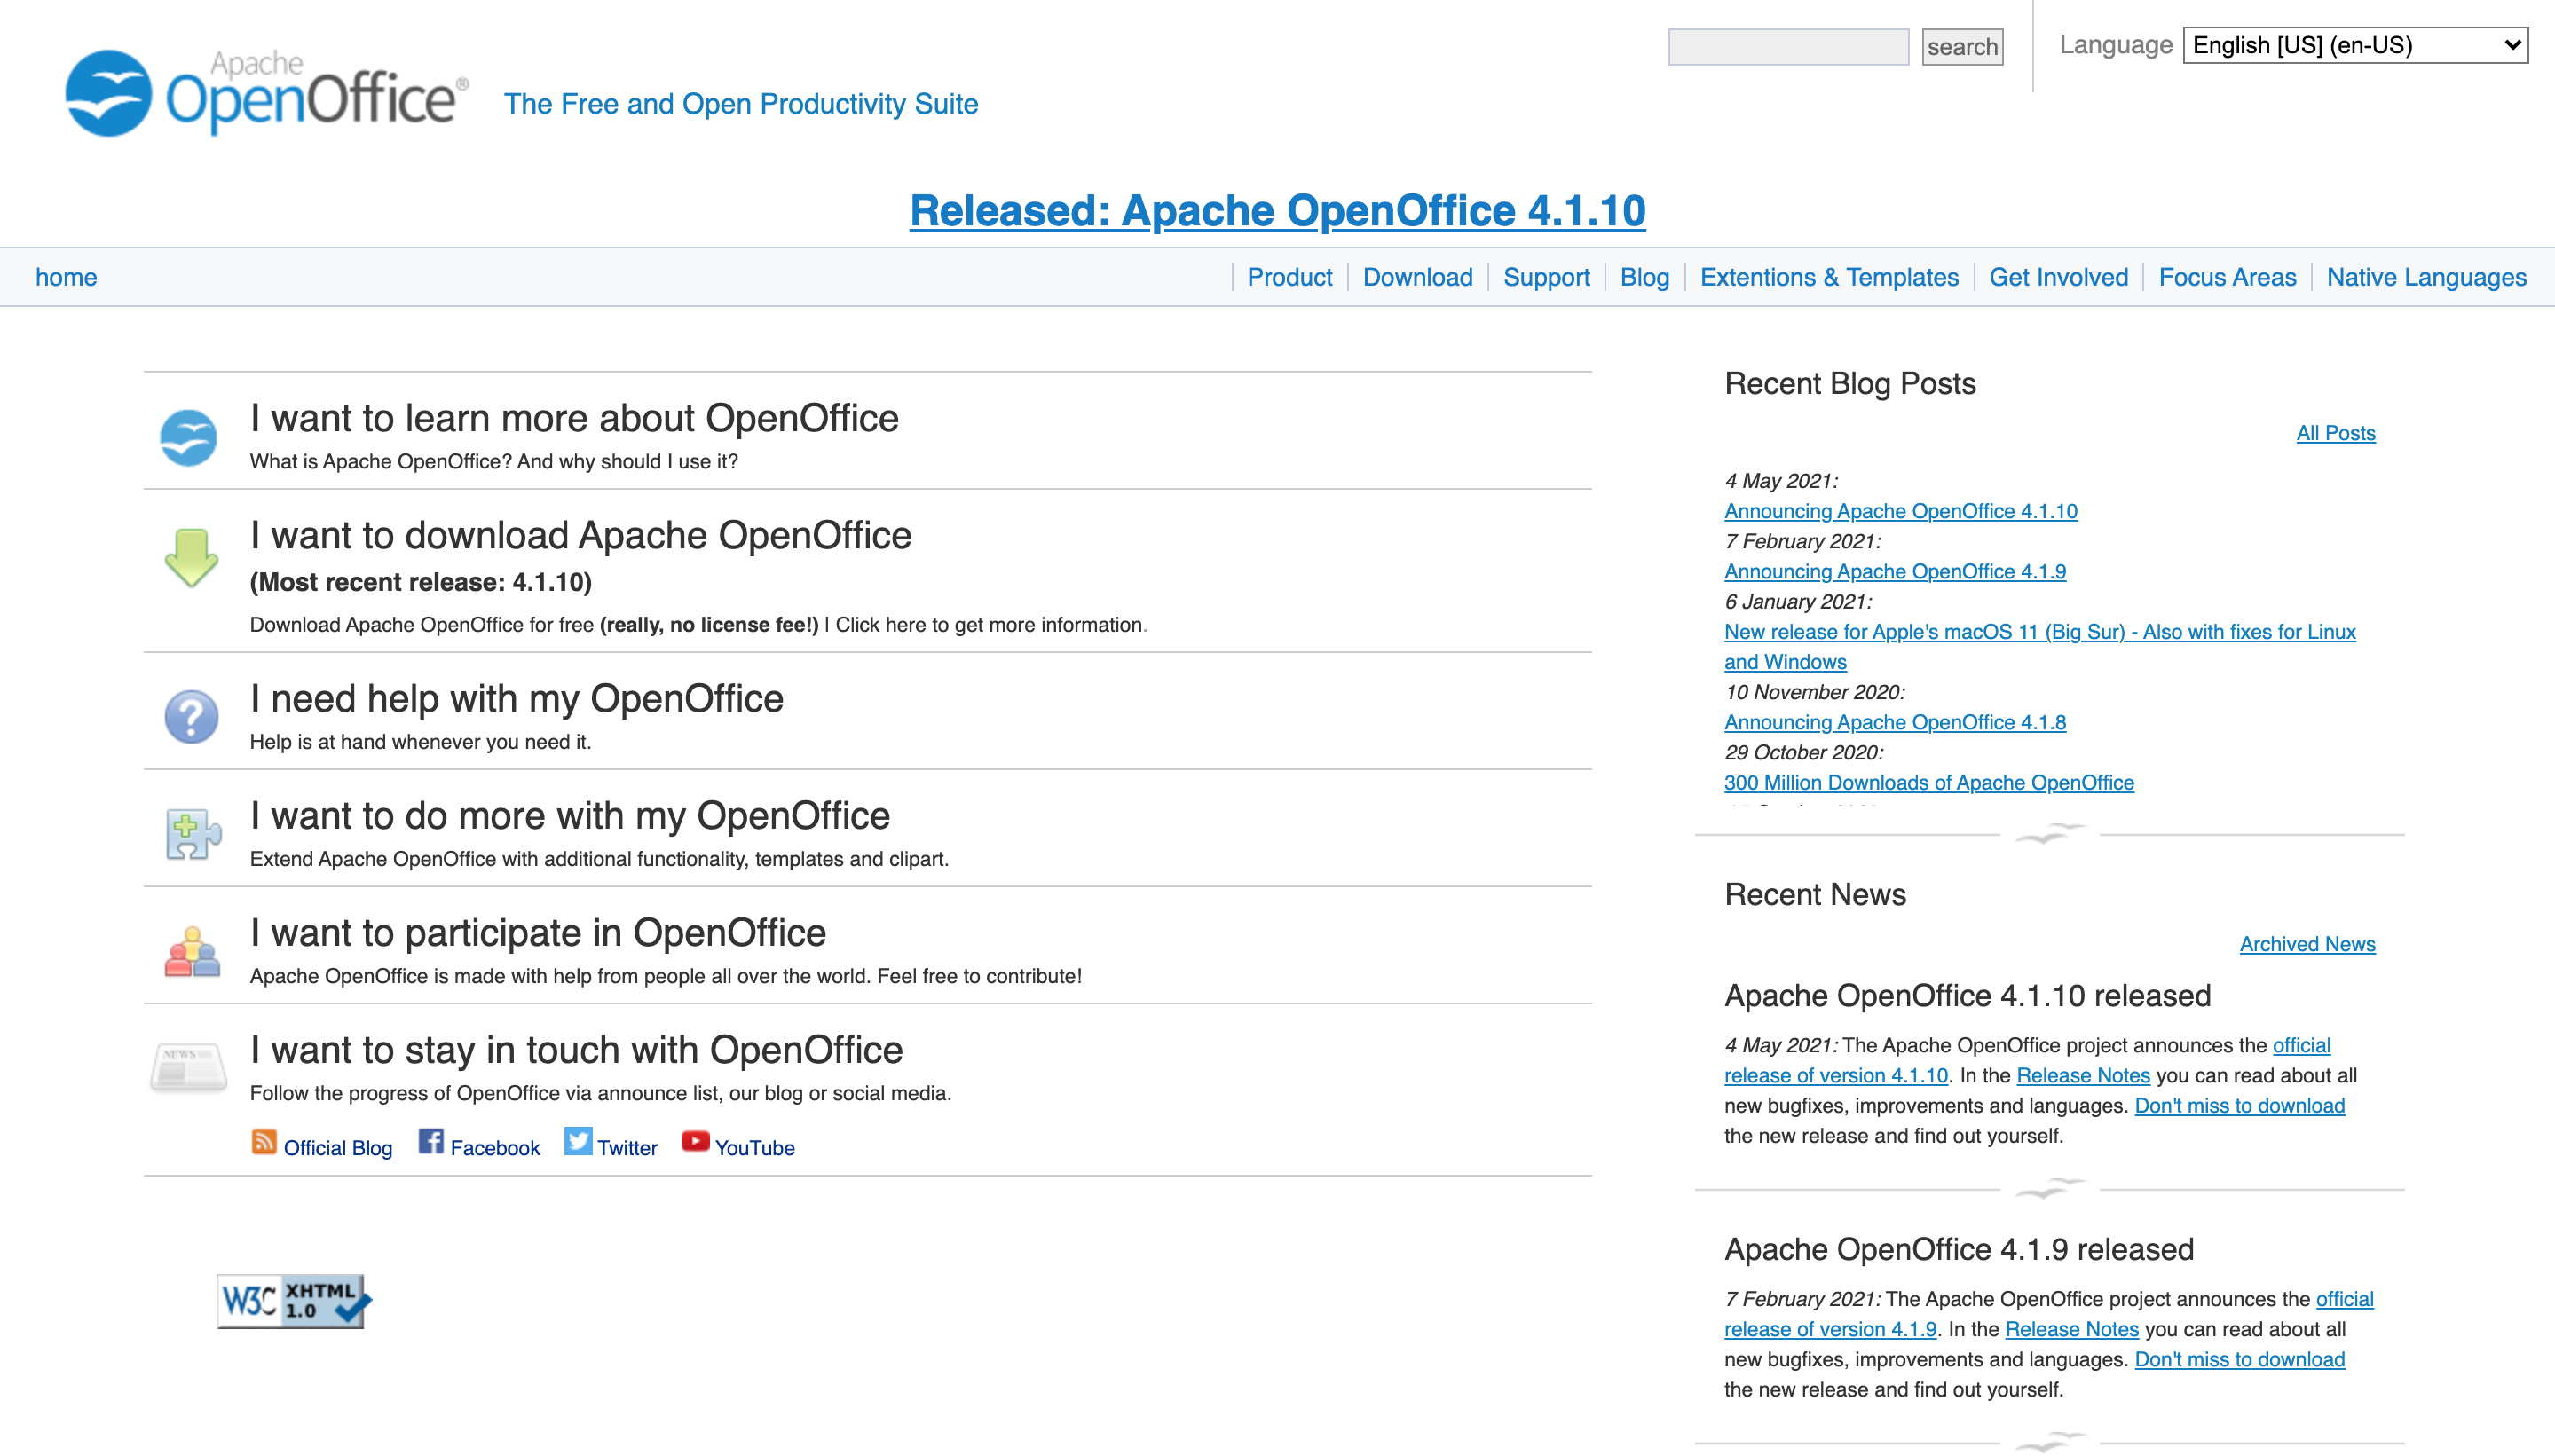The height and width of the screenshot is (1456, 2555).
Task: Click the newspaper stay-in-touch icon
Action: coord(188,1067)
